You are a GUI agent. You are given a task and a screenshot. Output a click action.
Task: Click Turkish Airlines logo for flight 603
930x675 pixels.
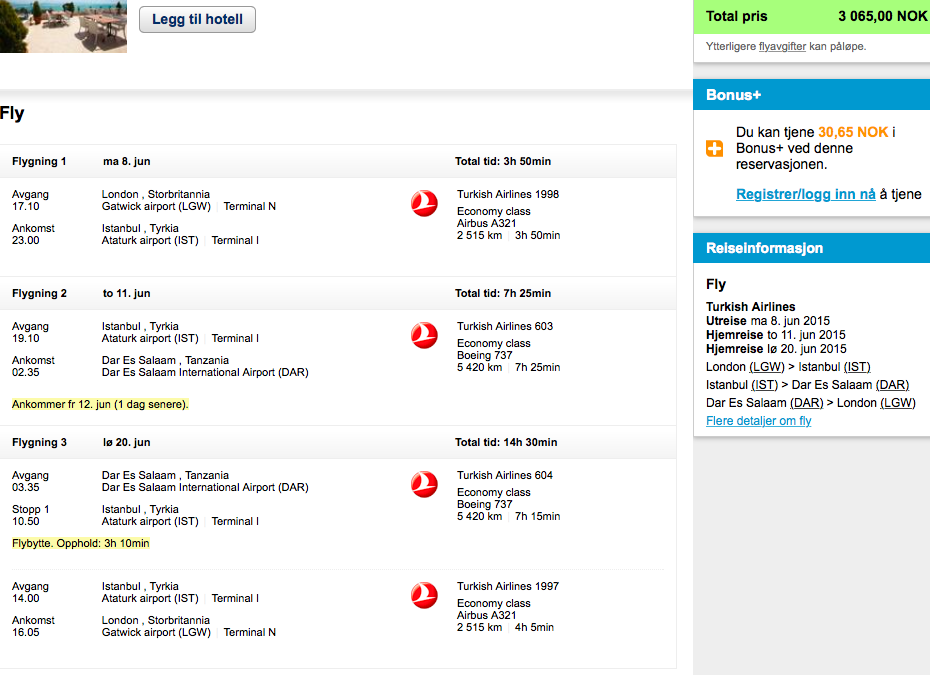pos(424,335)
